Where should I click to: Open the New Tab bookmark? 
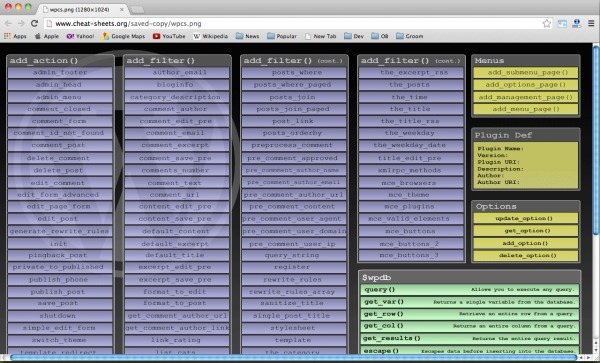320,36
